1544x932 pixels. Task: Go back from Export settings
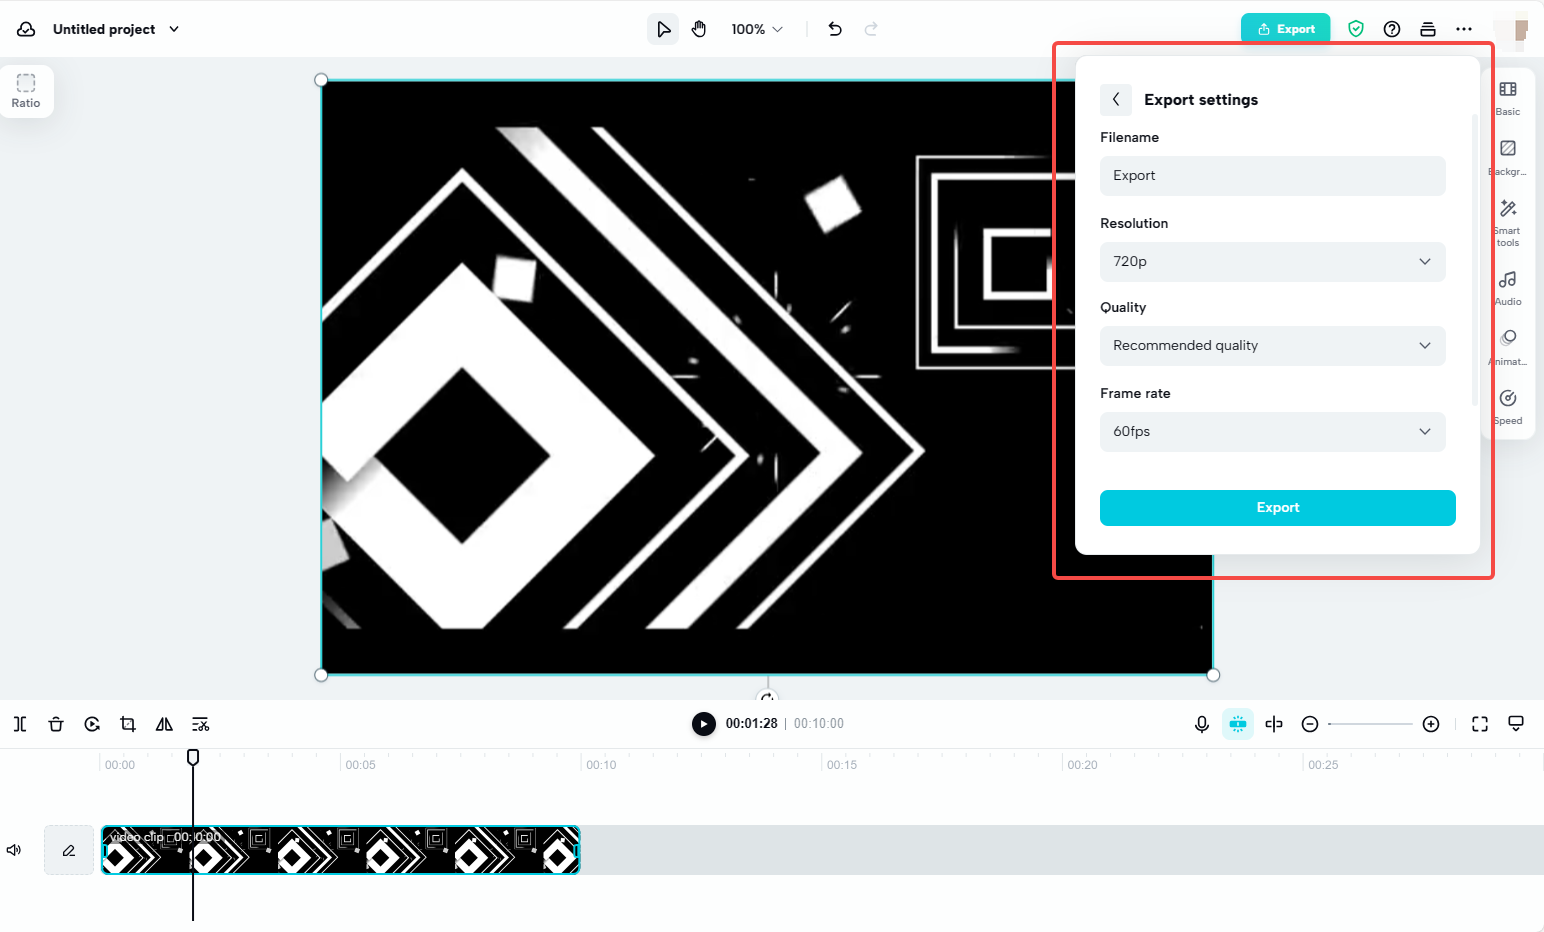tap(1116, 100)
